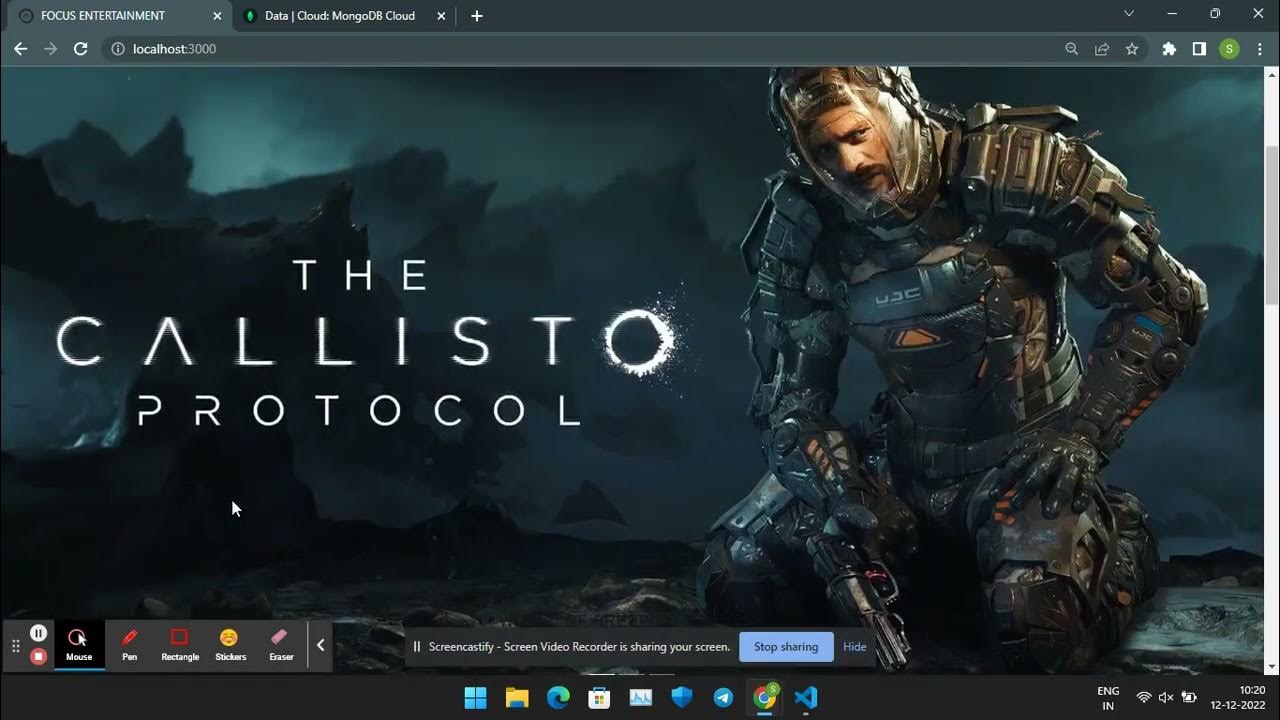Close the MongoDB Cloud tab
Viewport: 1280px width, 720px height.
[441, 16]
